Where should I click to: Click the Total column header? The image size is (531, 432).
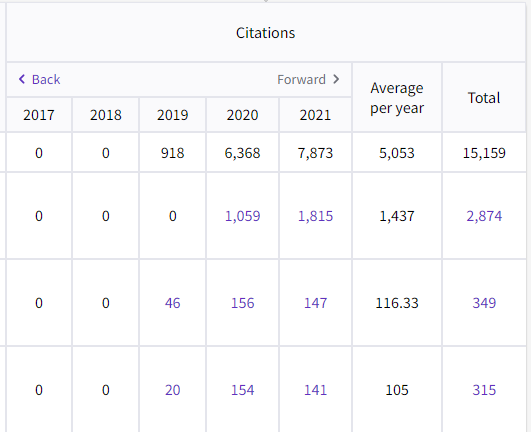click(x=484, y=98)
